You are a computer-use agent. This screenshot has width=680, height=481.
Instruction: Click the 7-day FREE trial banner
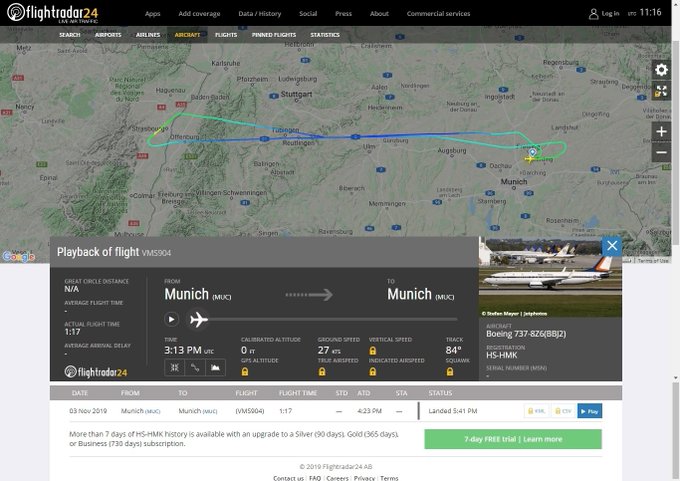[x=513, y=439]
